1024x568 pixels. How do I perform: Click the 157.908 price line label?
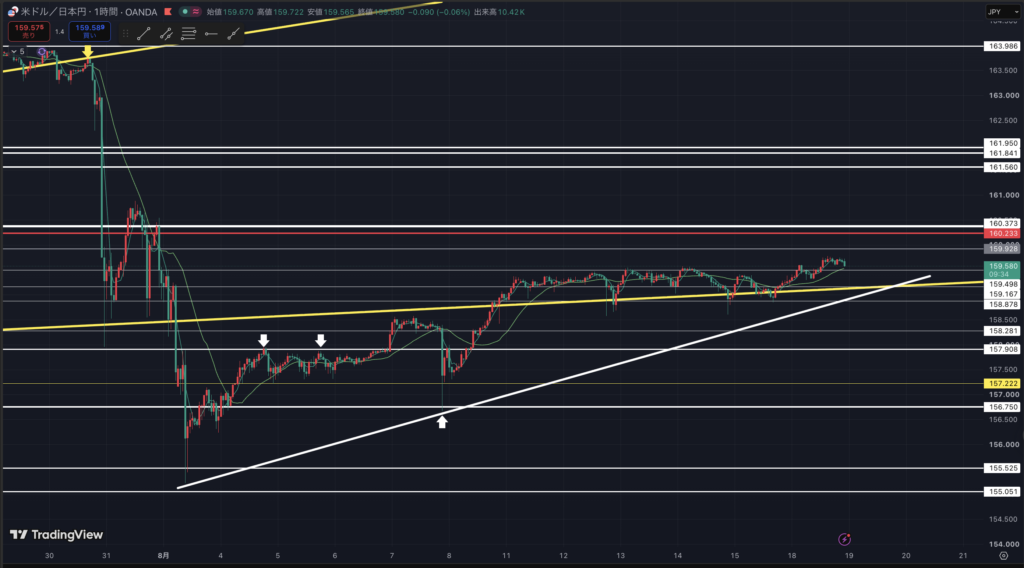[1002, 349]
